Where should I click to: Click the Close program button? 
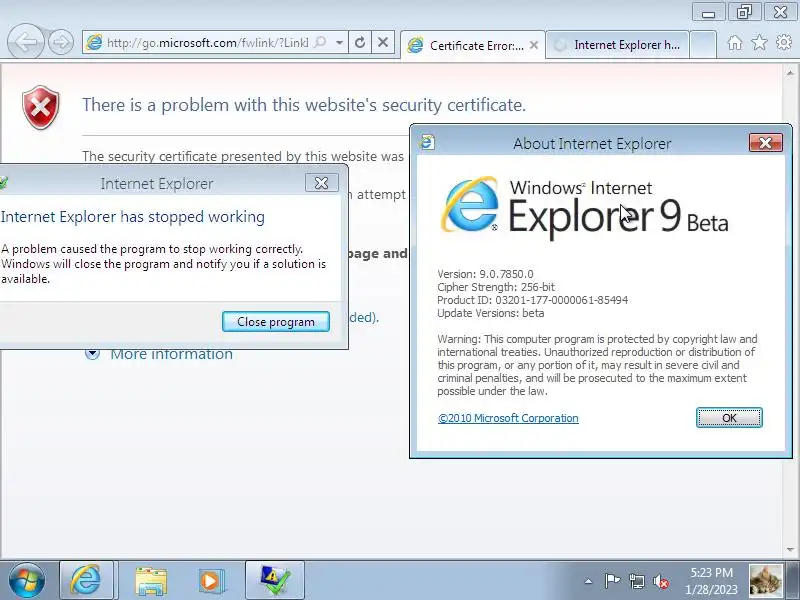click(x=276, y=321)
